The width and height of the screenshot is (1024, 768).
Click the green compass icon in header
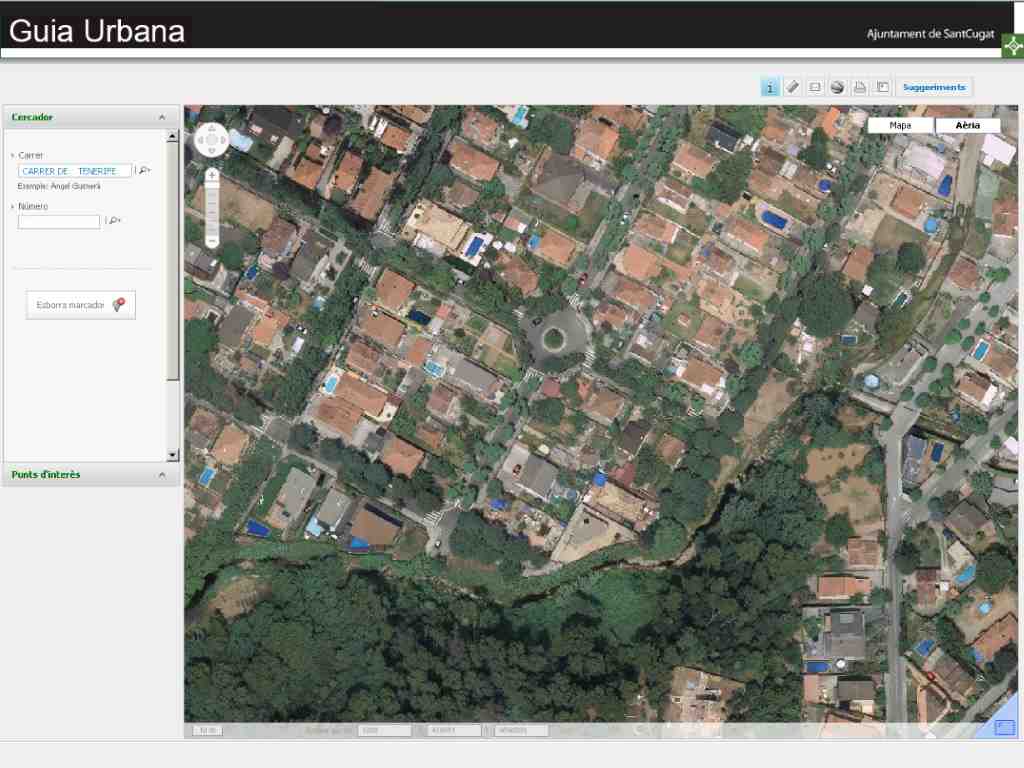coord(1013,46)
